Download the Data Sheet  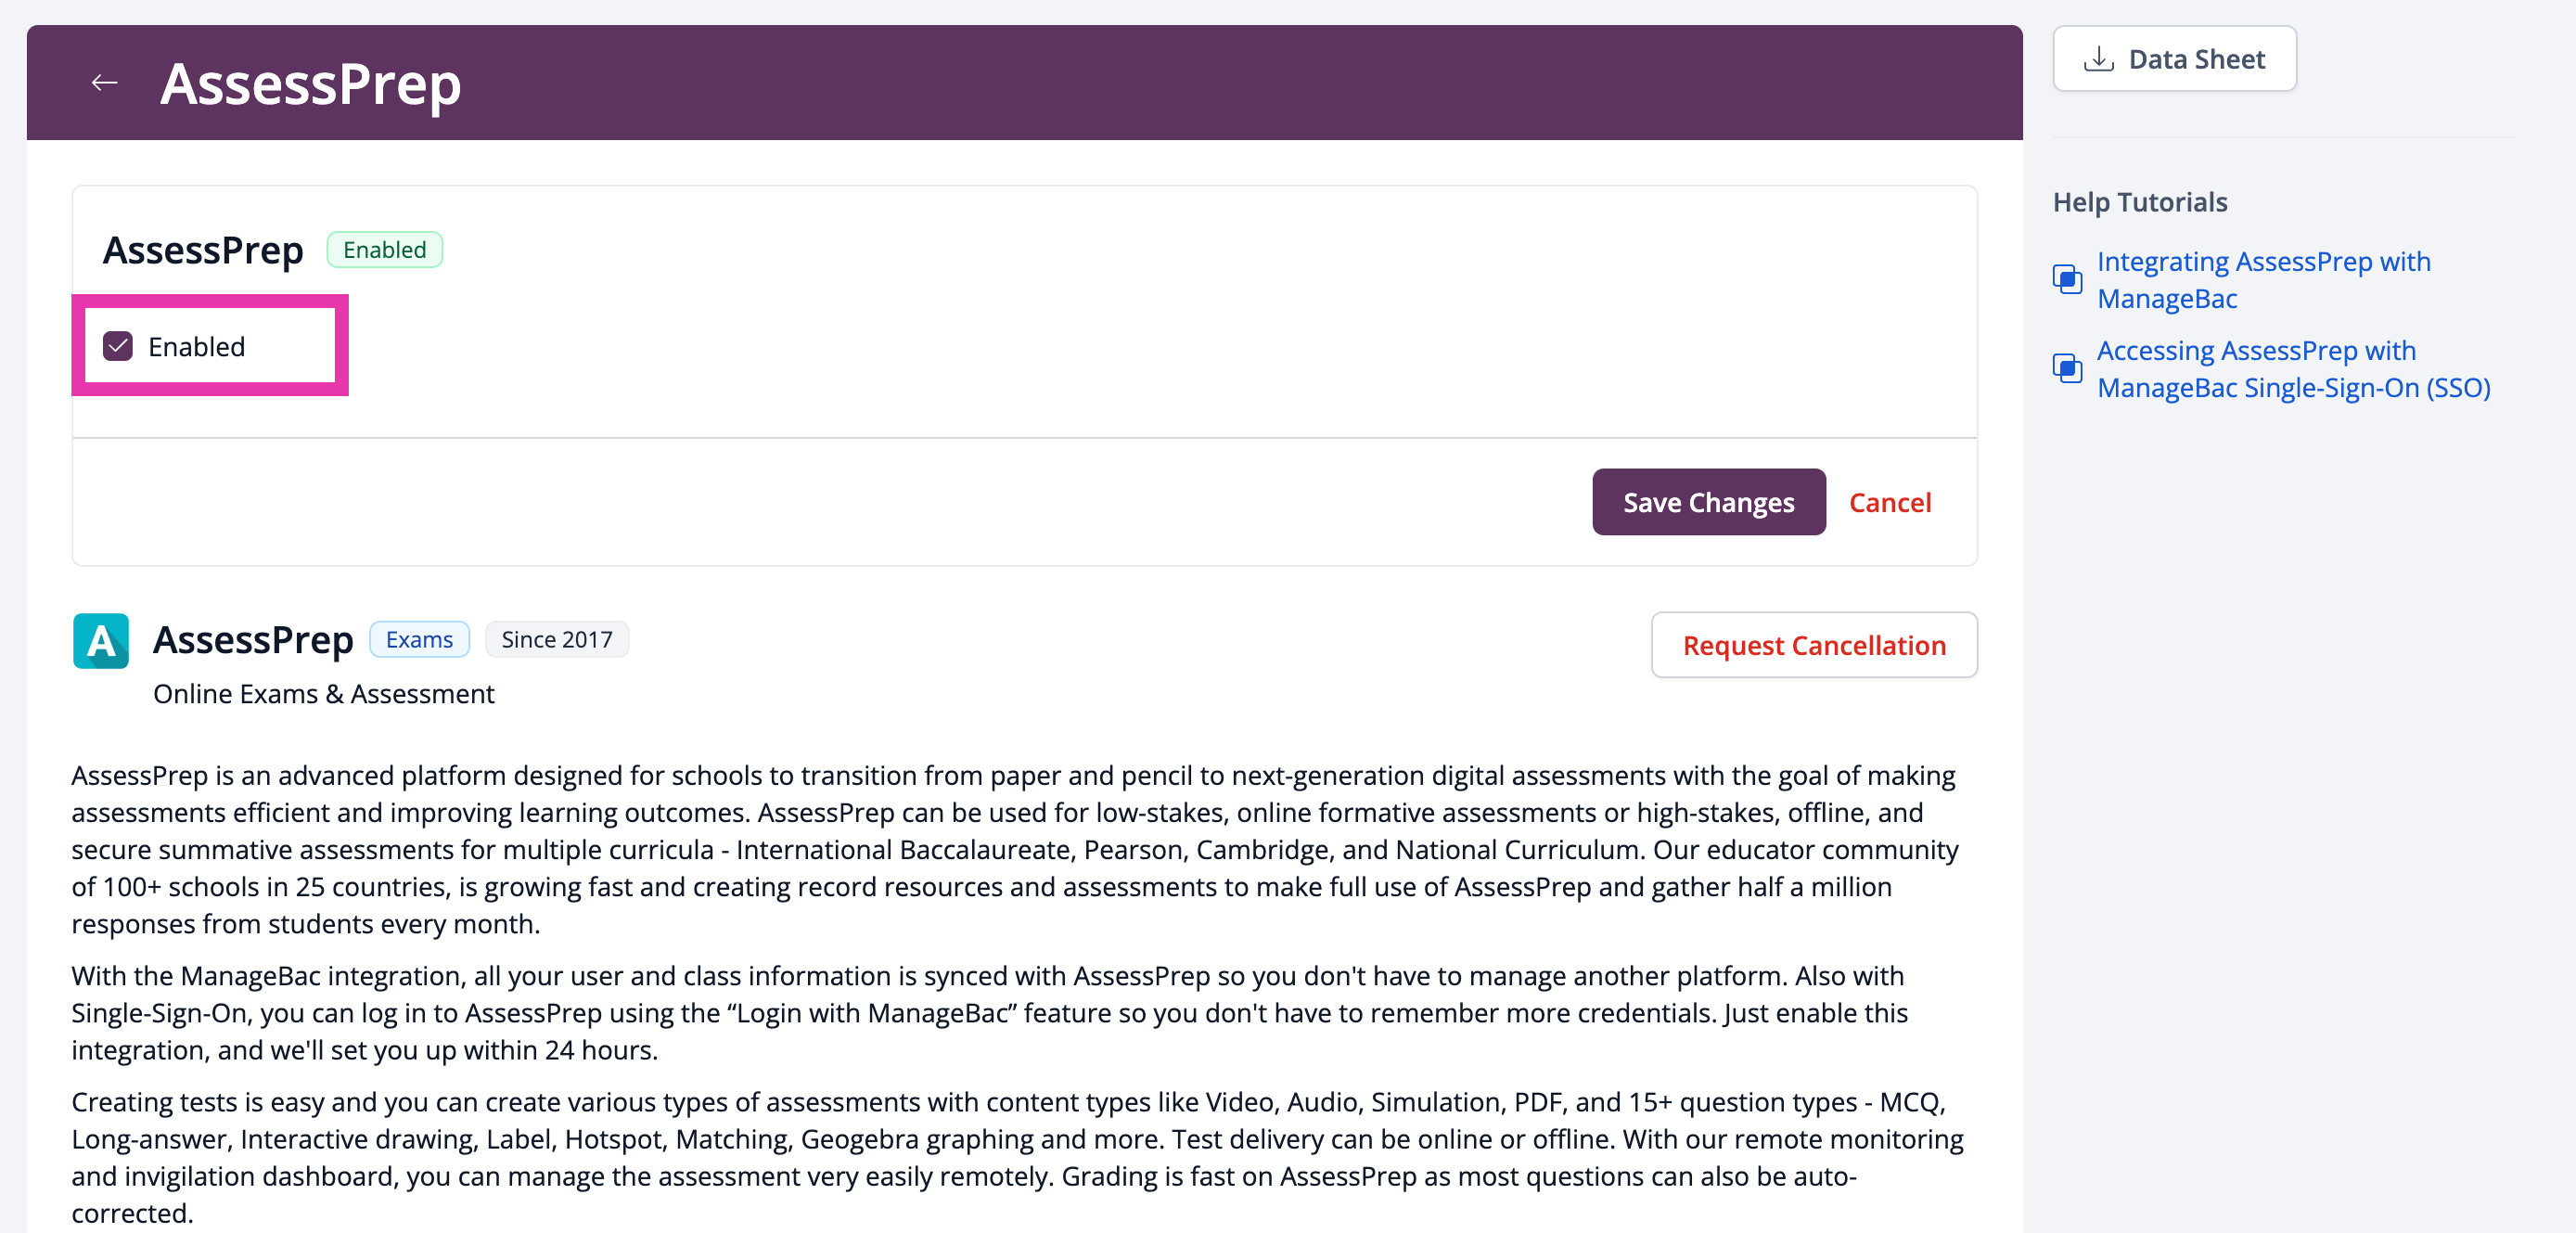[x=2174, y=59]
